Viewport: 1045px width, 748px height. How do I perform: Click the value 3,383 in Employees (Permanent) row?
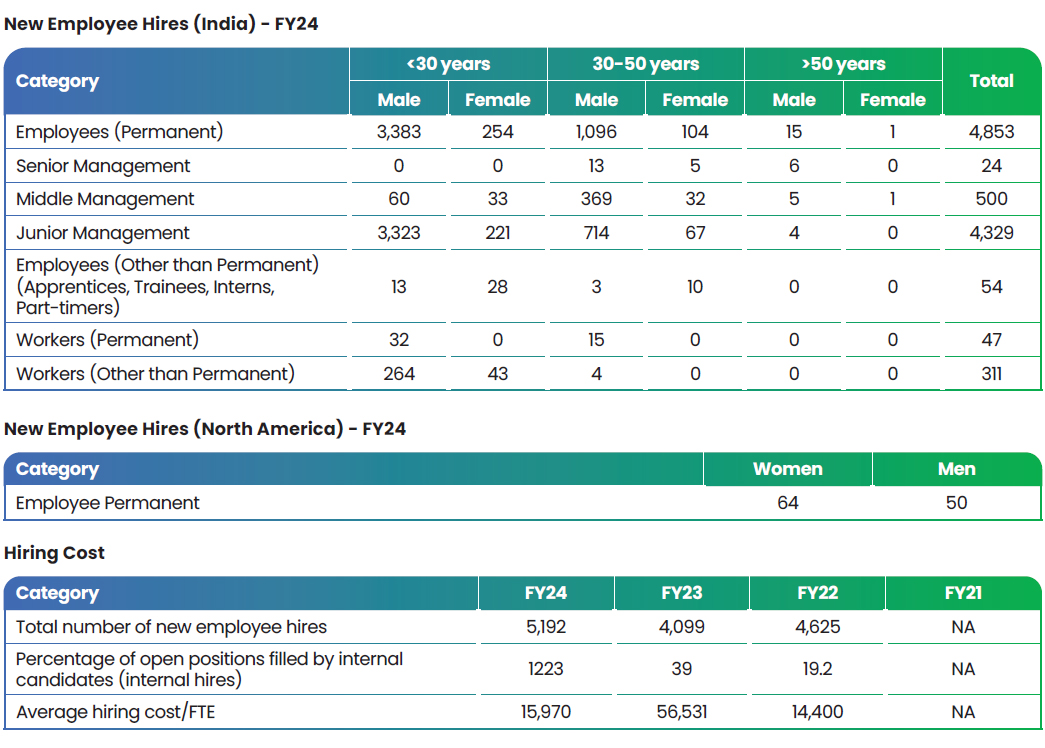click(399, 132)
